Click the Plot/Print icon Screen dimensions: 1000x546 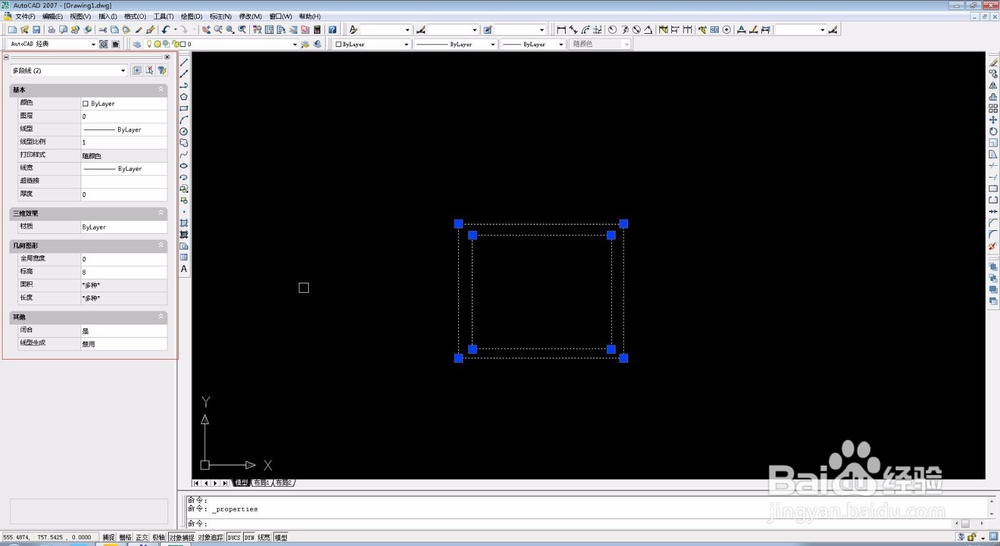click(52, 29)
